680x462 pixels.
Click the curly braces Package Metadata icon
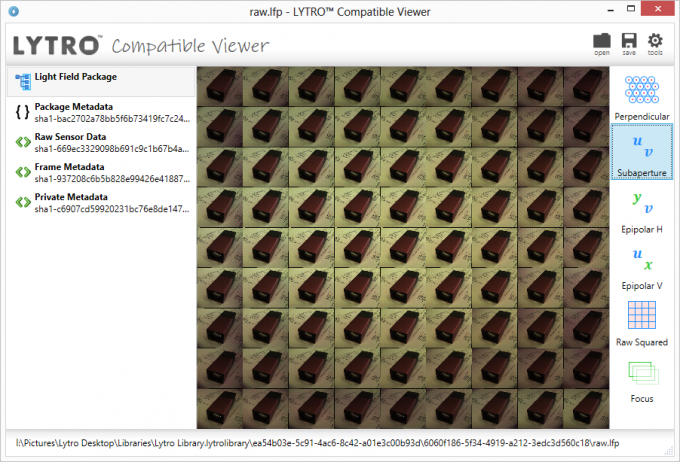point(23,112)
